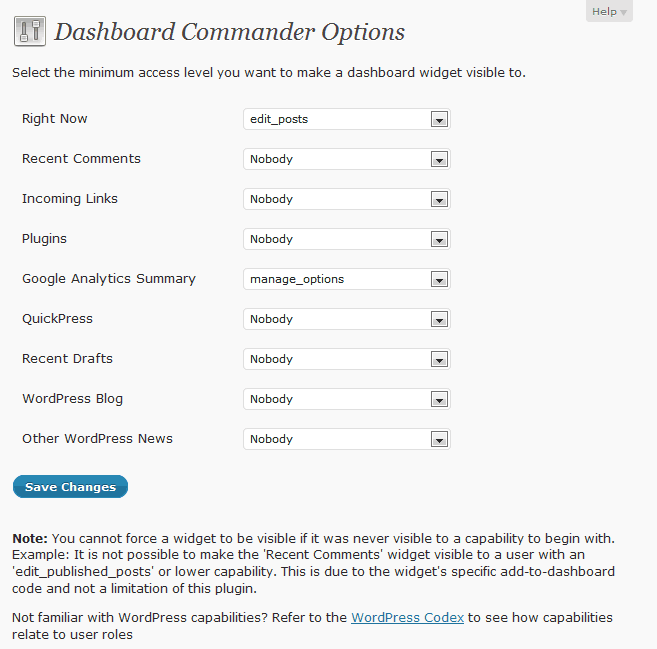Image resolution: width=657 pixels, height=649 pixels.
Task: Click the Recent Drafts arrow button
Action: click(439, 359)
